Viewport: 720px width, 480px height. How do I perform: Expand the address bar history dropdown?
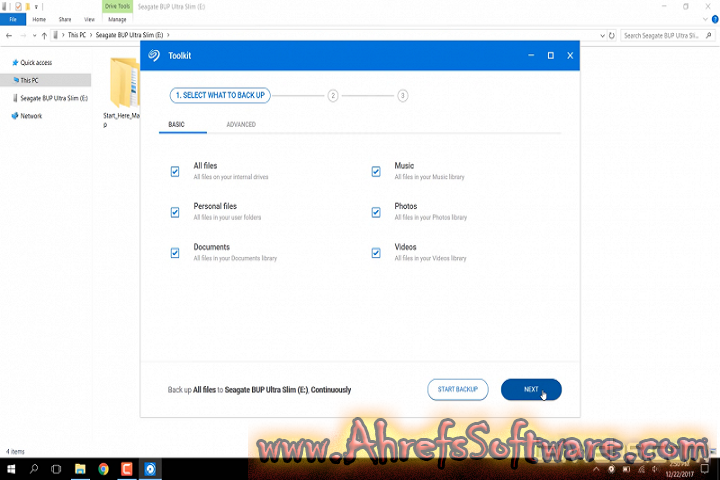pyautogui.click(x=602, y=35)
